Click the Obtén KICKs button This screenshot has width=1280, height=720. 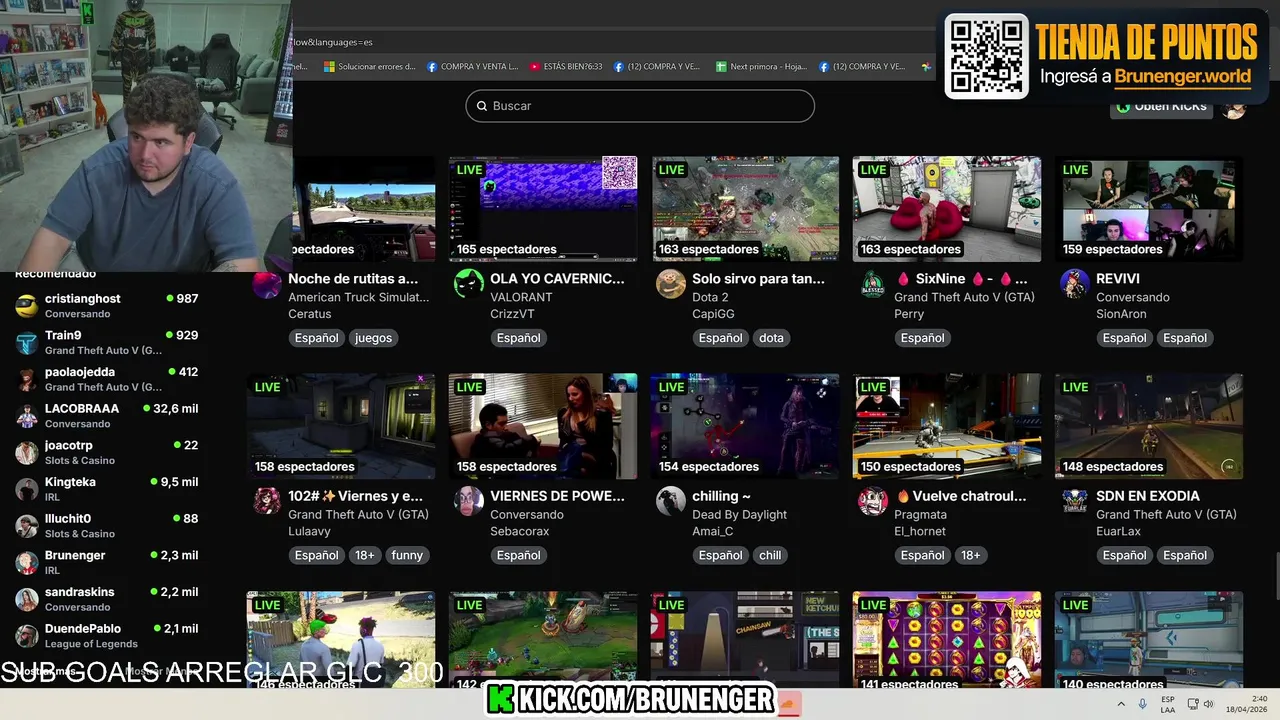[1161, 106]
